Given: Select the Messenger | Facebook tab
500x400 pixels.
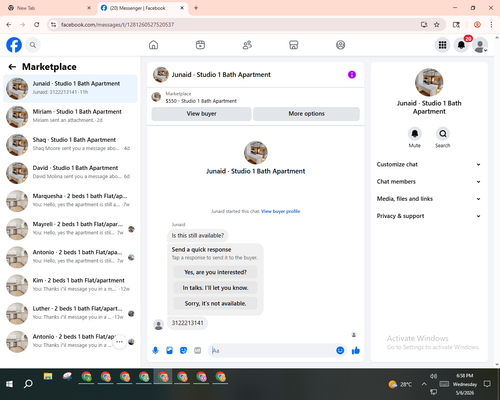Looking at the screenshot, I should (x=143, y=8).
